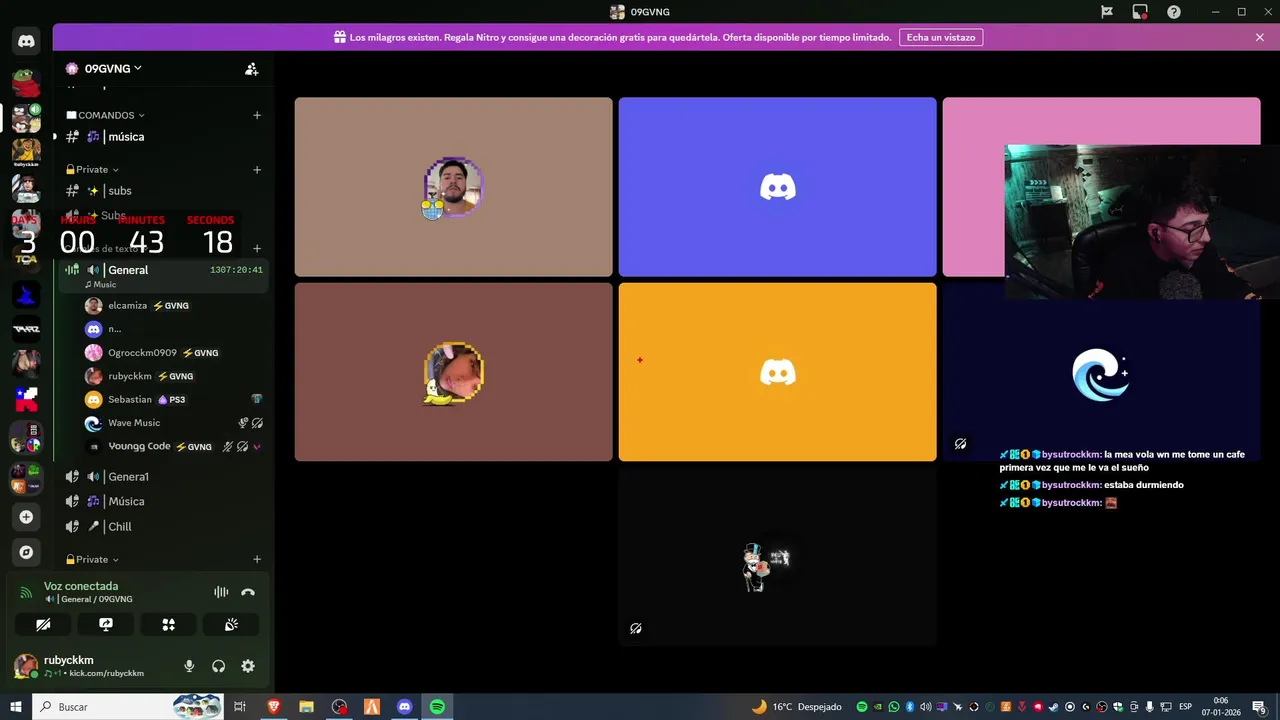Select the TCA server icon
This screenshot has width=1280, height=720.
[26, 259]
